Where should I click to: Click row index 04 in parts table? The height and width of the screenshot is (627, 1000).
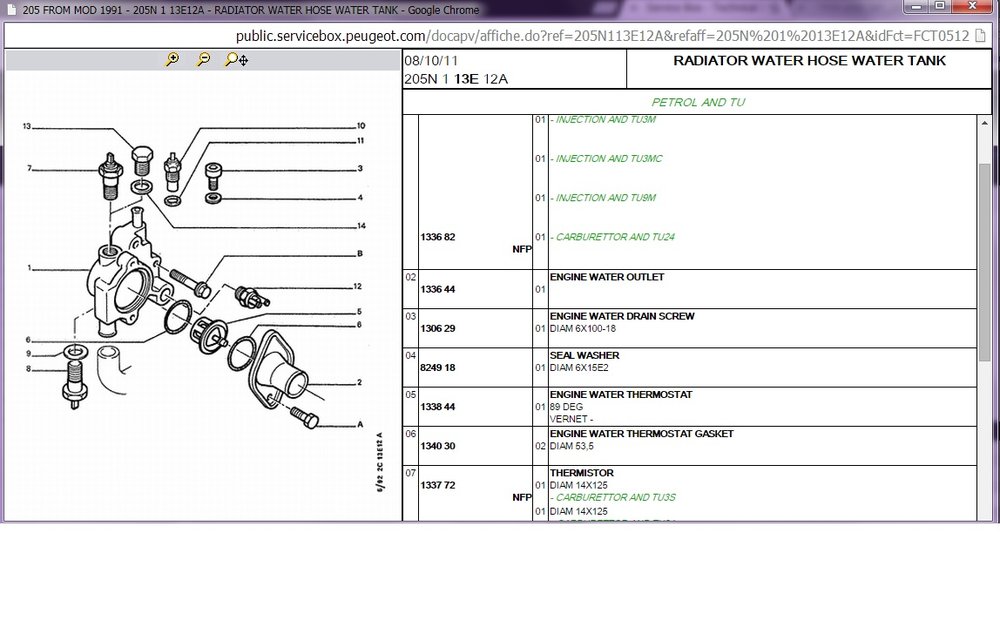410,355
